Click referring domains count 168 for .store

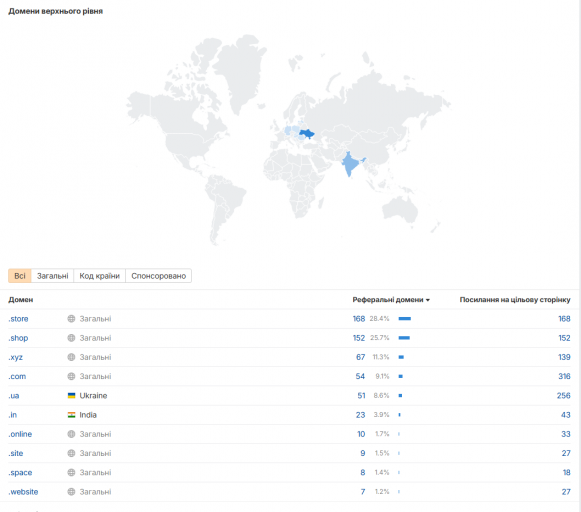pos(359,319)
